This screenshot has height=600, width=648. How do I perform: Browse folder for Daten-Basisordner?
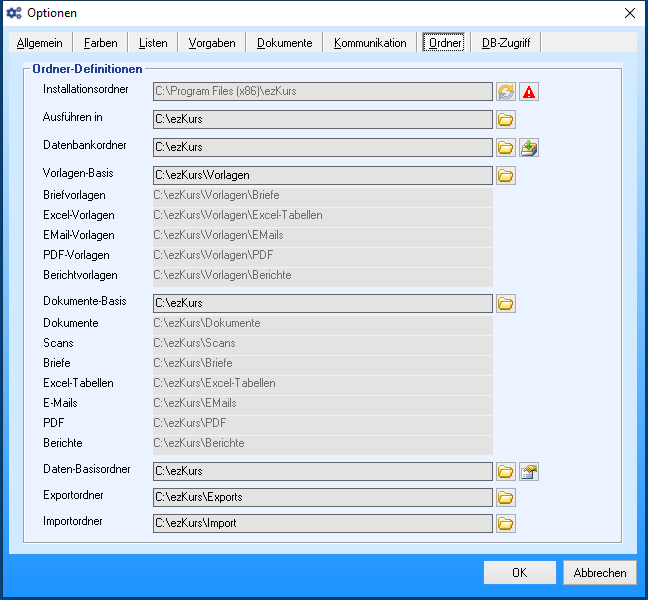(x=506, y=471)
